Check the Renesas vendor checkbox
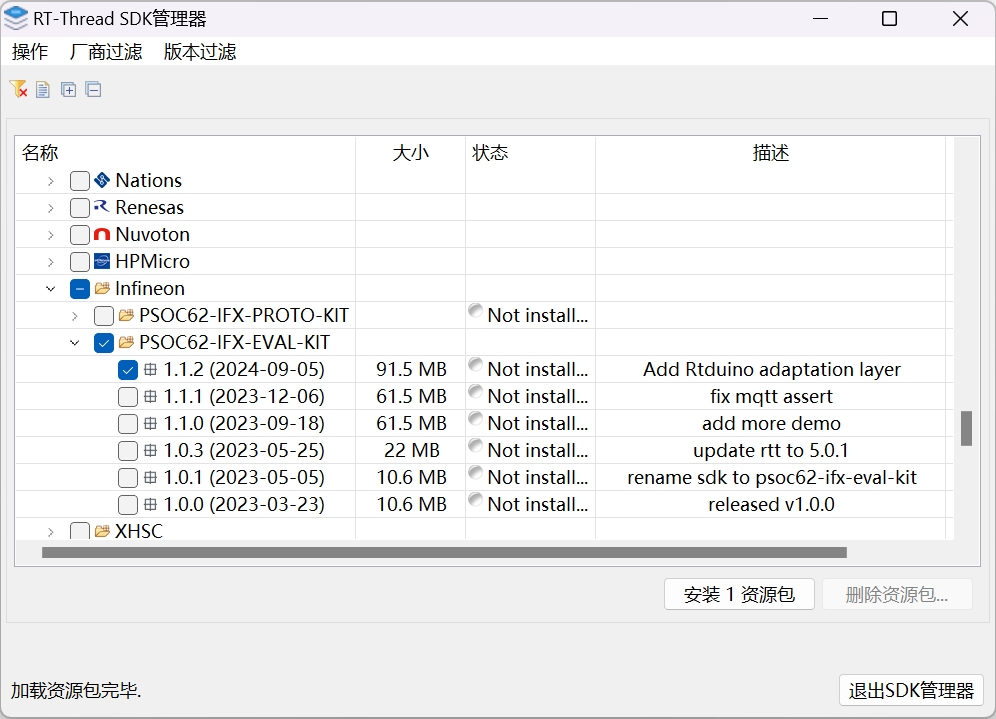The width and height of the screenshot is (996, 719). [79, 208]
